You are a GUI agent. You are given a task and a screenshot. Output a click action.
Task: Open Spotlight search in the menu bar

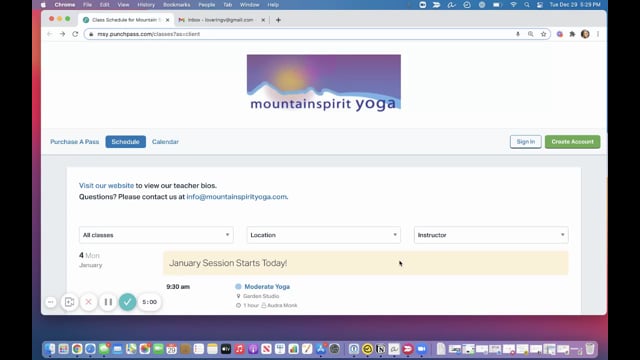tap(527, 4)
